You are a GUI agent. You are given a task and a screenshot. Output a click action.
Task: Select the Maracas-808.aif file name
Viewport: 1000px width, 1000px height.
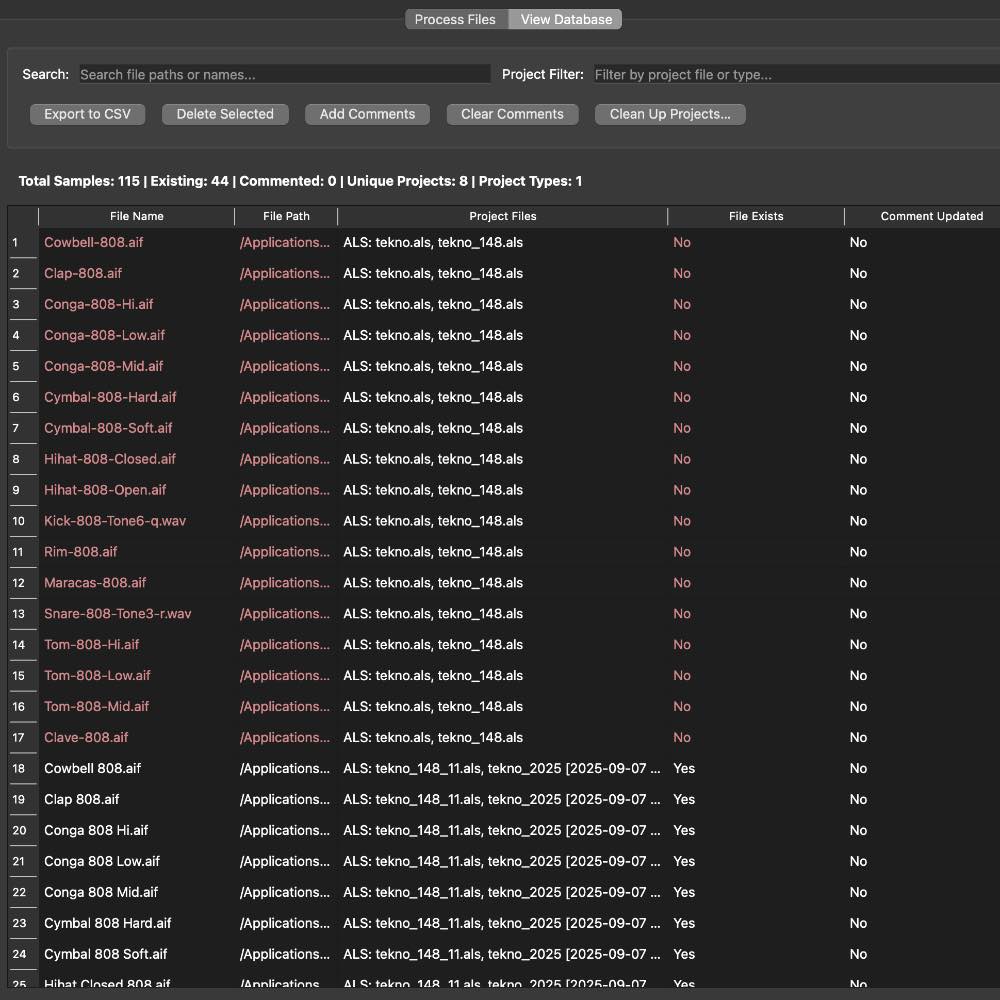point(95,582)
